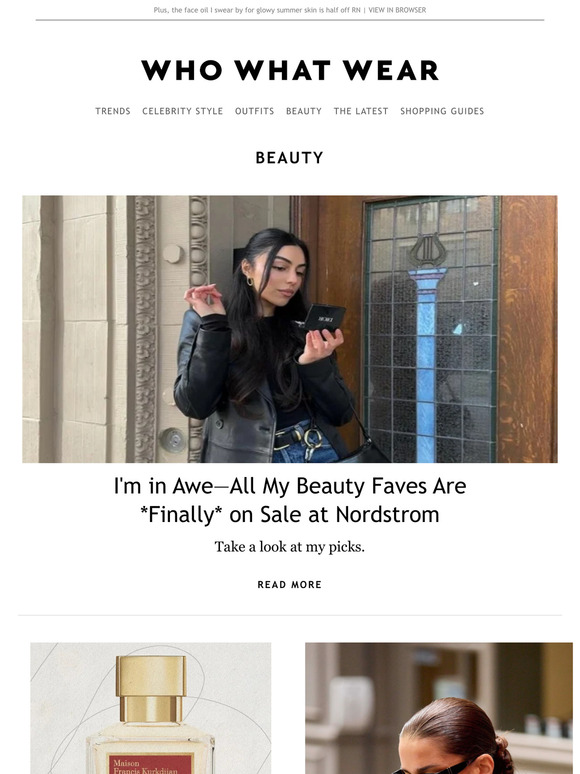
Task: Click the Read More link
Action: pyautogui.click(x=290, y=584)
